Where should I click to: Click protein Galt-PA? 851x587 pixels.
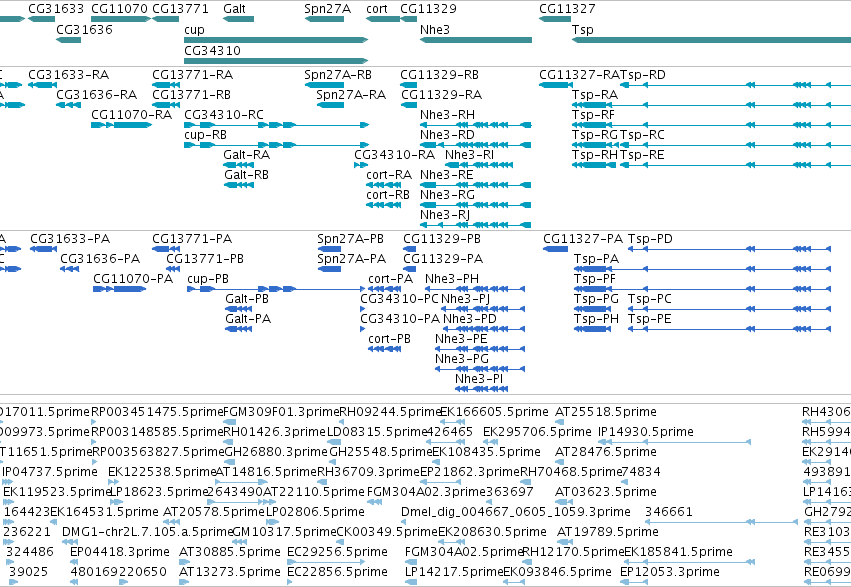point(239,329)
